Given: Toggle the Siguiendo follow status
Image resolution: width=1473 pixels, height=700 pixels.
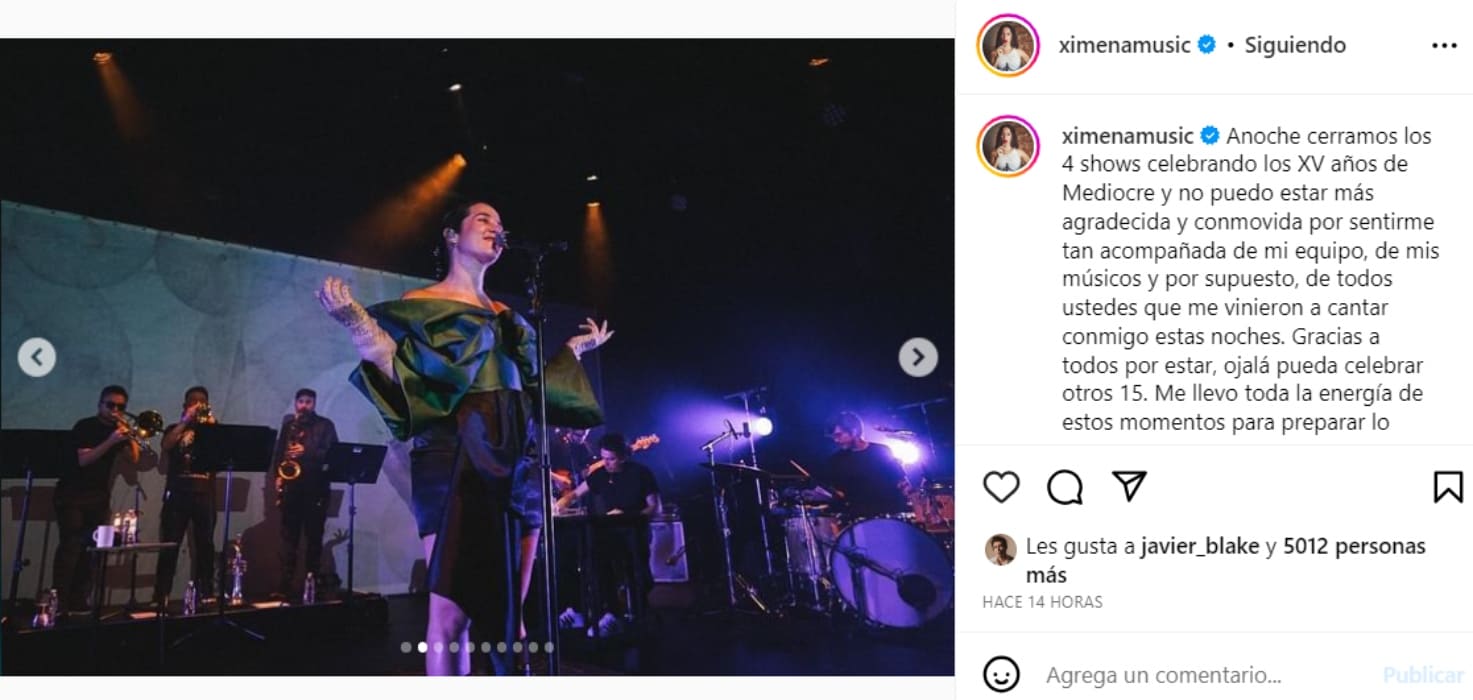Looking at the screenshot, I should 1295,45.
